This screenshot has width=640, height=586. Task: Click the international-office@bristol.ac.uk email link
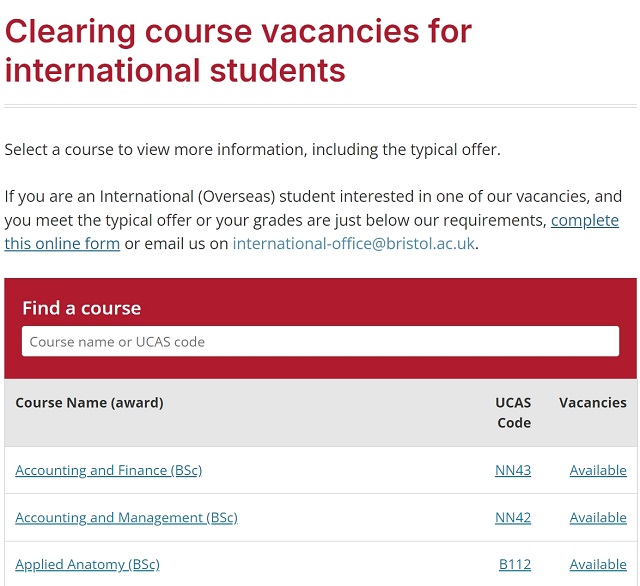[x=353, y=244]
